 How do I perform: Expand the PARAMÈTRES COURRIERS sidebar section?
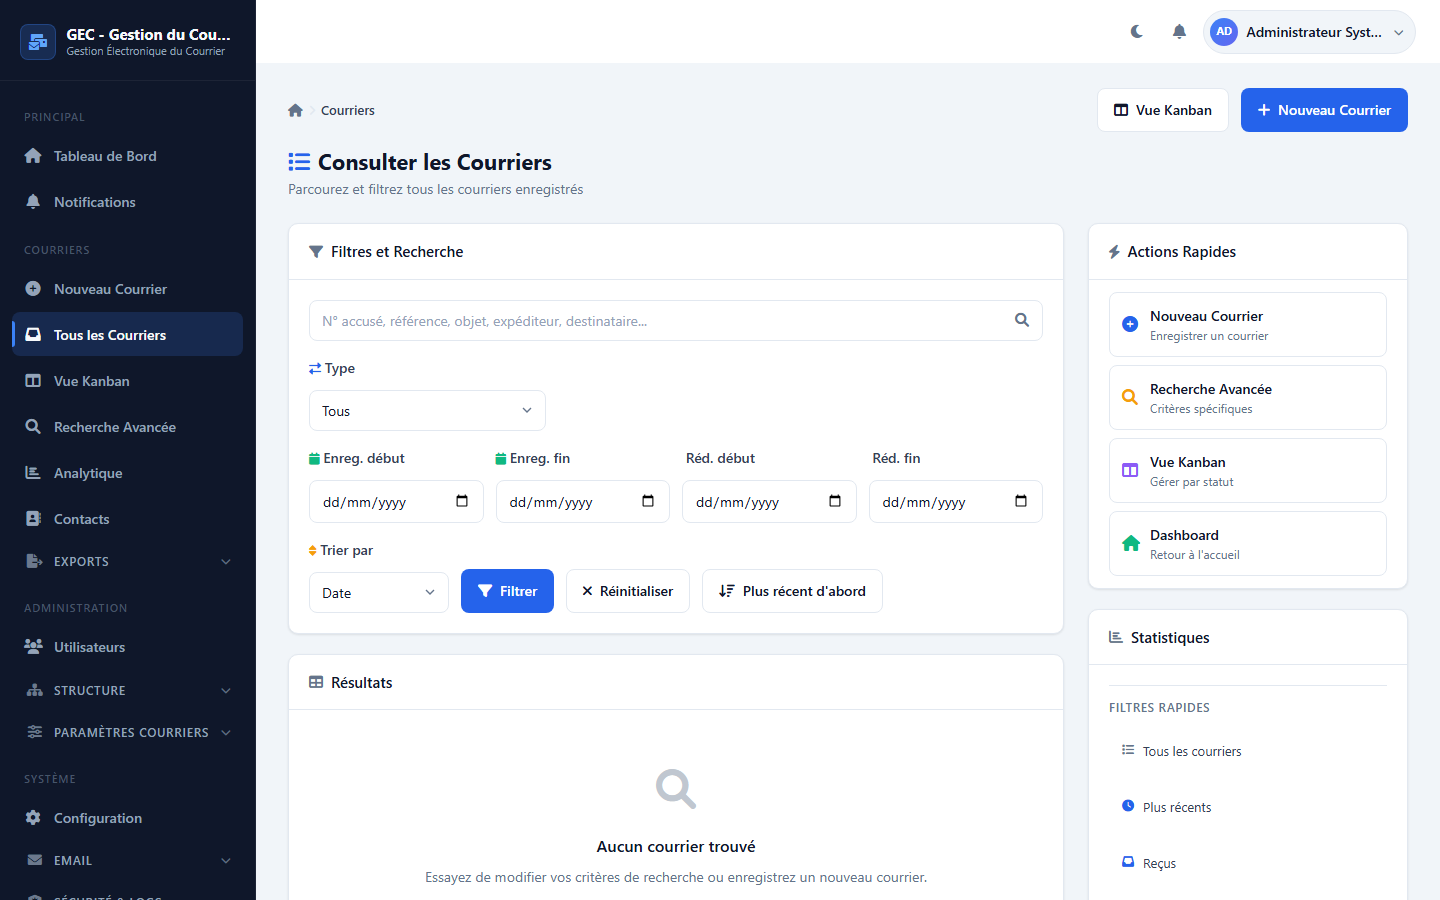pos(128,733)
